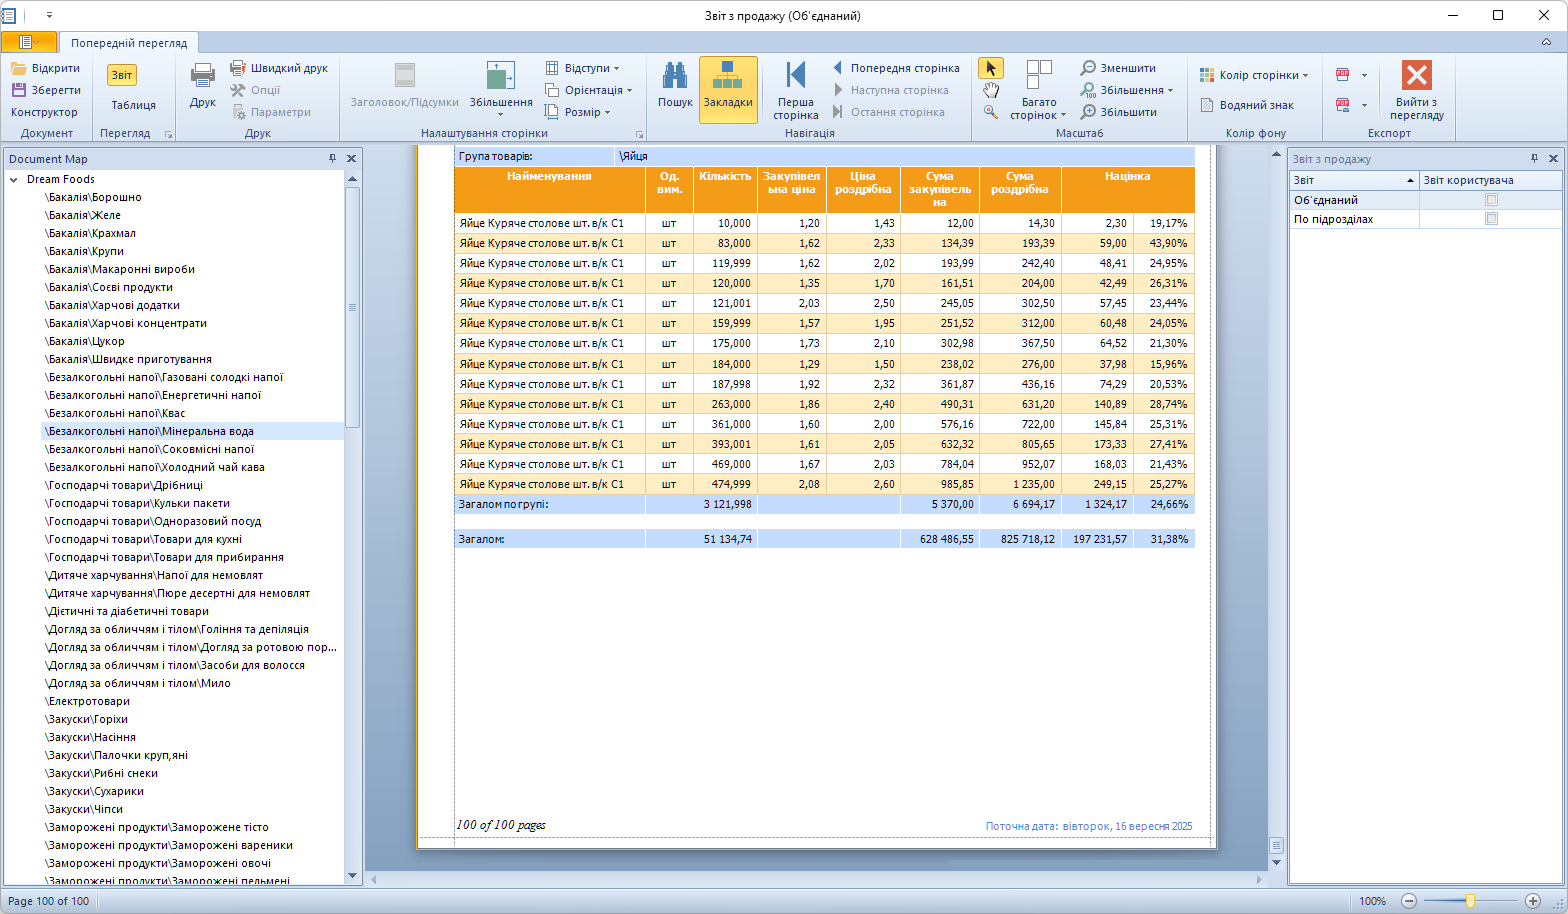The height and width of the screenshot is (914, 1568).
Task: Check Об'єднаний user report checkbox
Action: coord(1491,200)
